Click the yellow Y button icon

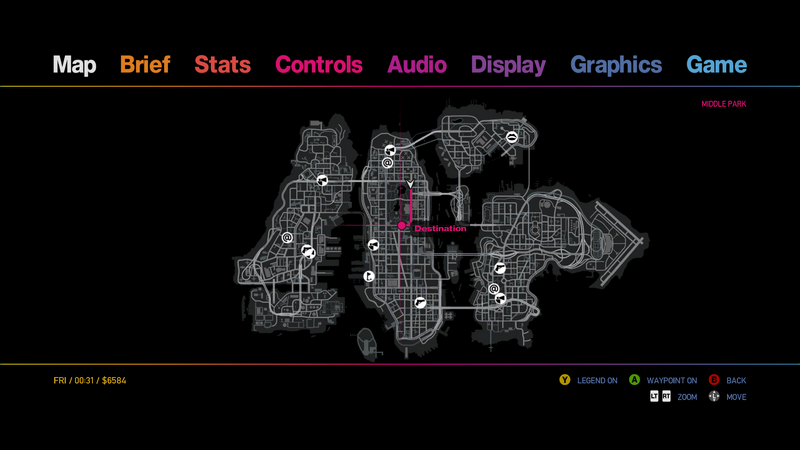coord(564,380)
